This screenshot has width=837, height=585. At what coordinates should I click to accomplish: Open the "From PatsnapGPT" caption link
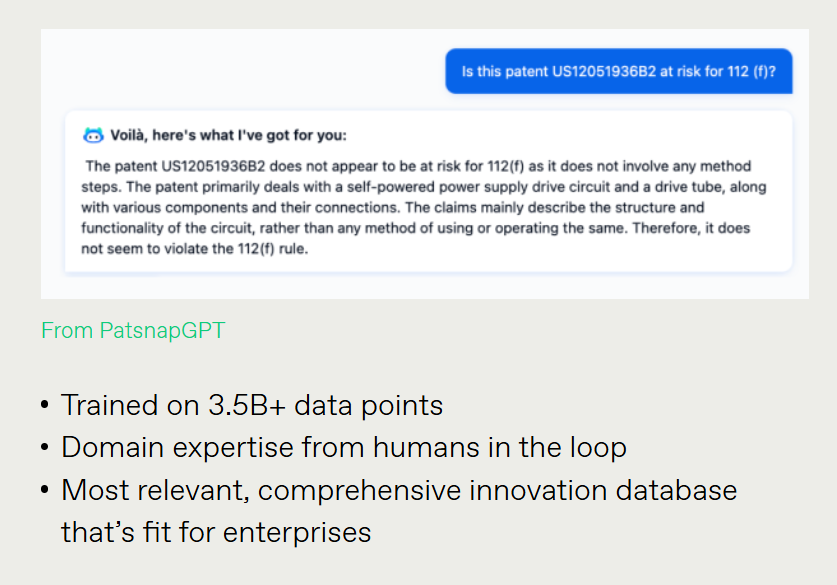click(x=133, y=330)
